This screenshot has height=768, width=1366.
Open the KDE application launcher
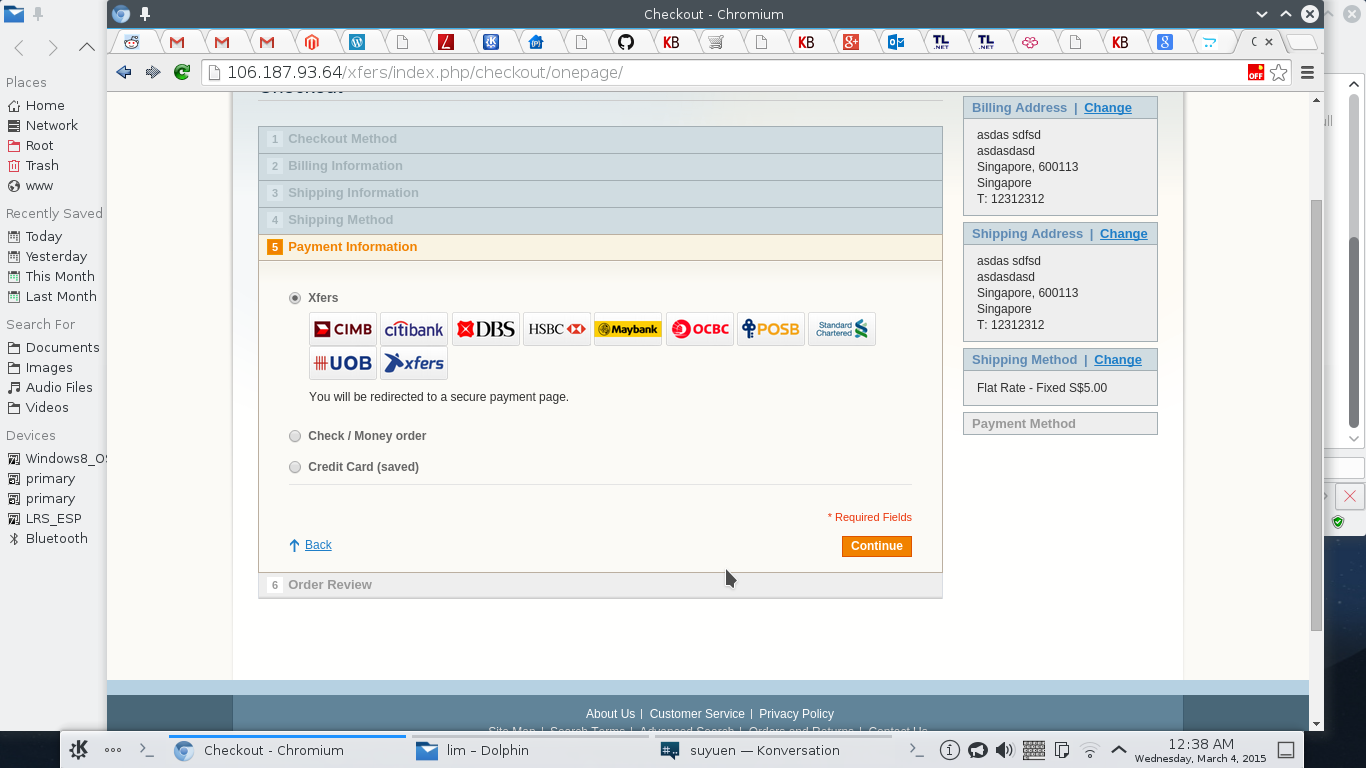coord(79,750)
